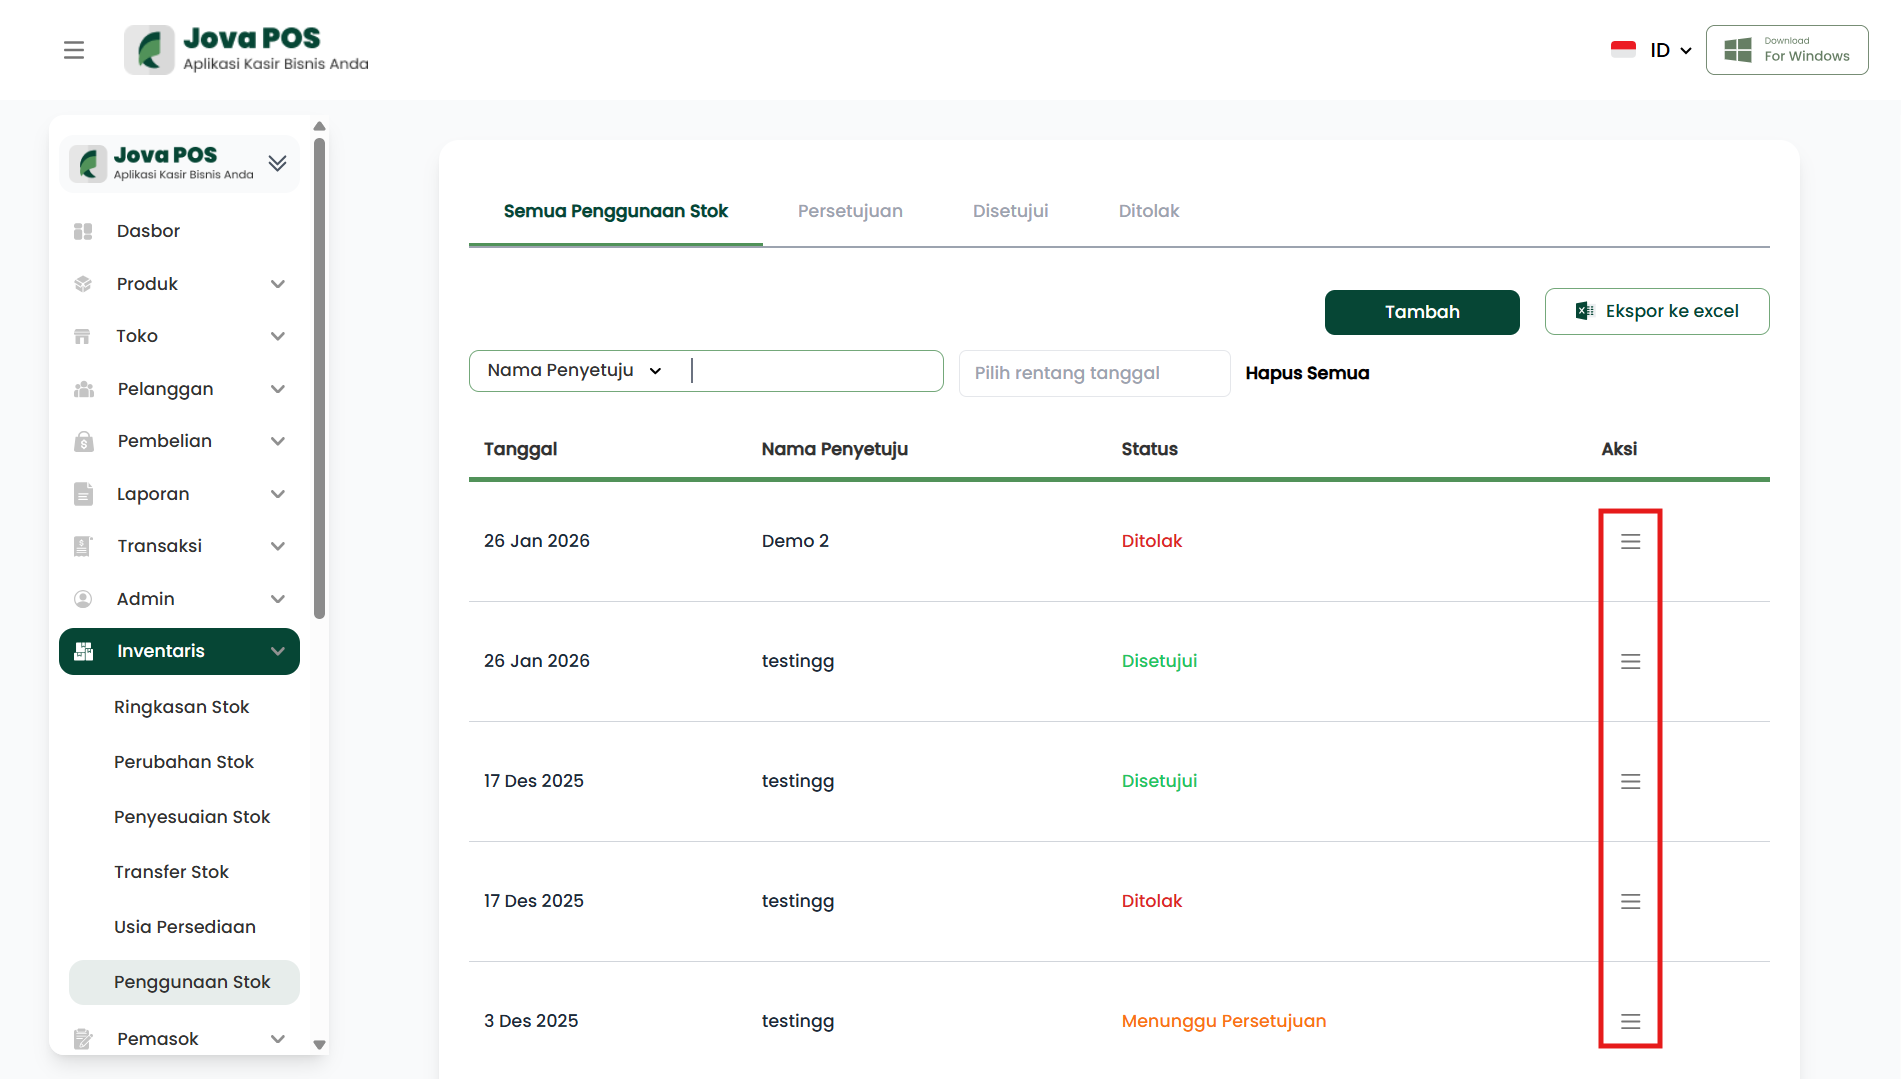
Task: Click the Jova POS logo in header
Action: pos(246,50)
